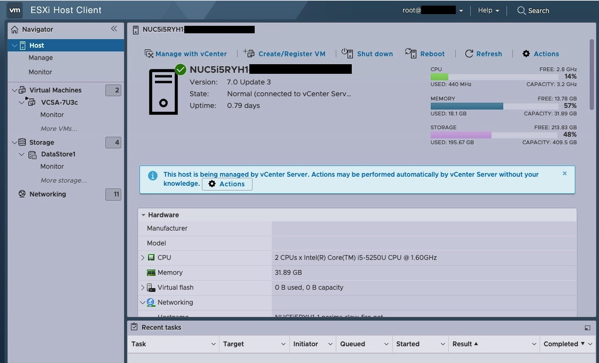Click the VCSA-7U3c VM icon

click(31, 102)
